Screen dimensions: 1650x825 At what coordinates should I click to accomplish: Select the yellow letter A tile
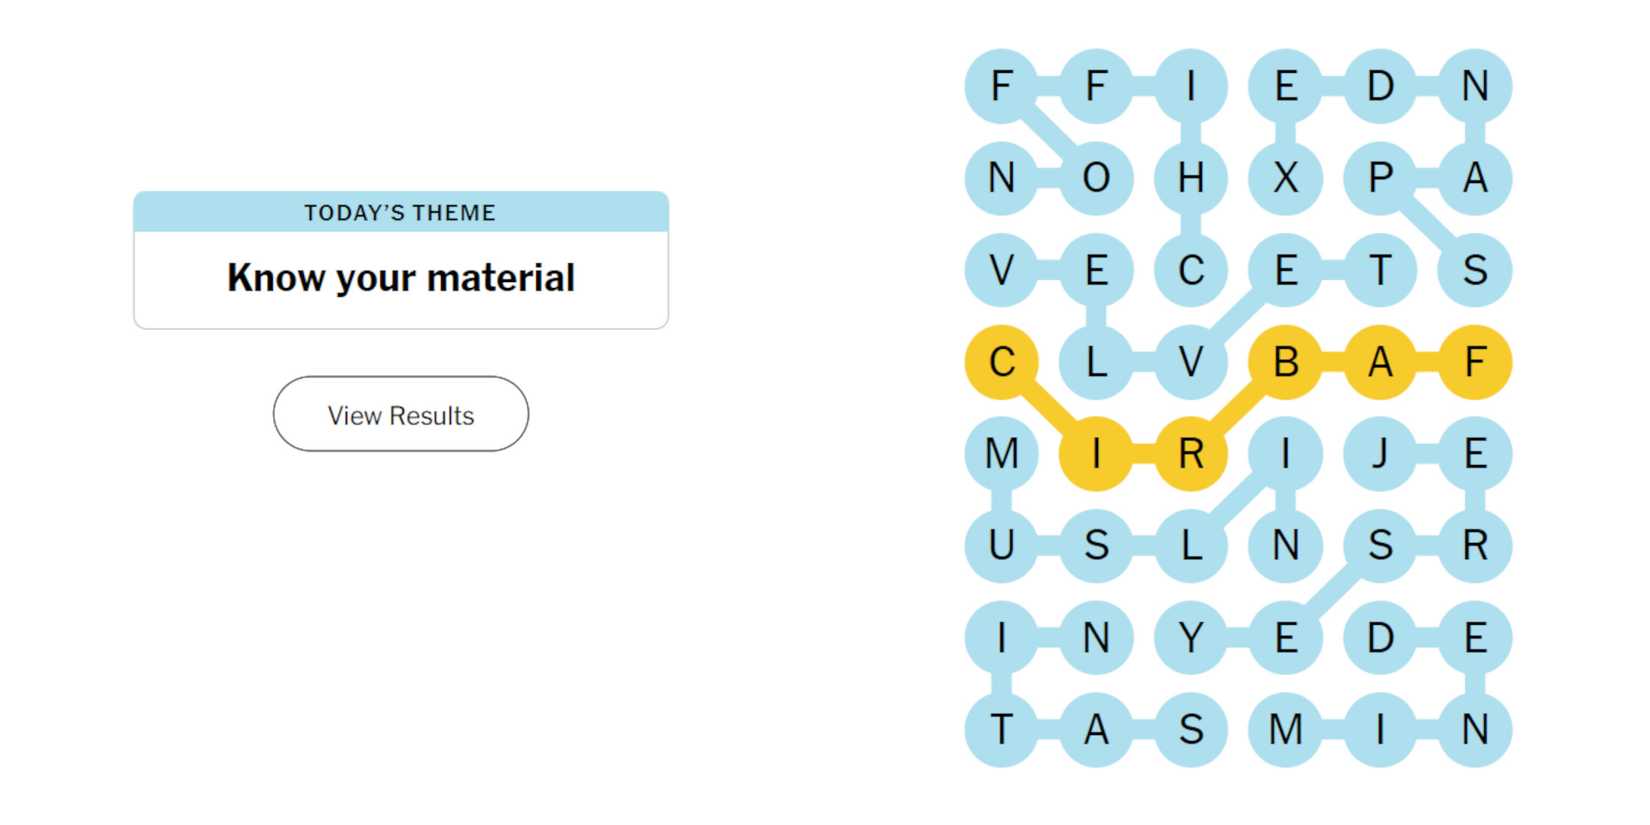coord(1380,362)
